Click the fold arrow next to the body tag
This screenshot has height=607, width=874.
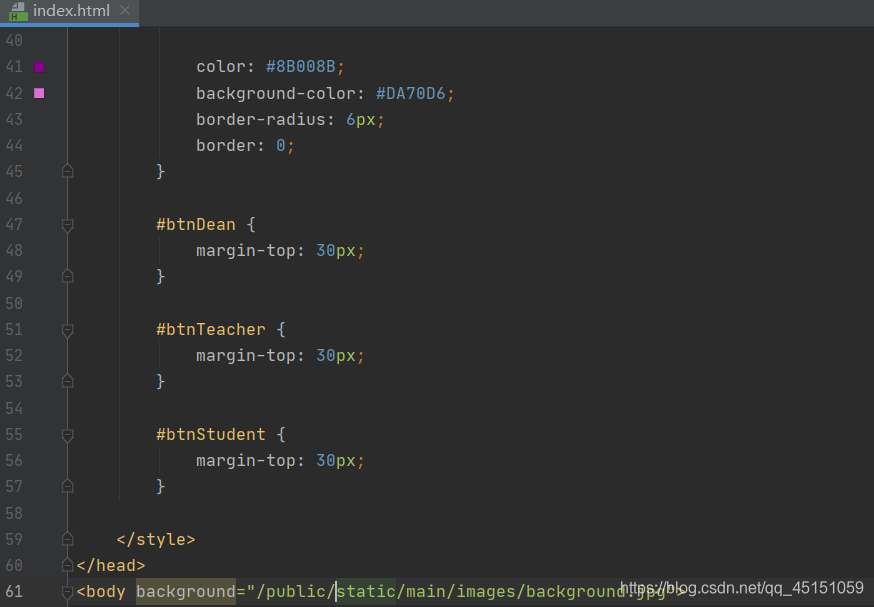(66, 591)
